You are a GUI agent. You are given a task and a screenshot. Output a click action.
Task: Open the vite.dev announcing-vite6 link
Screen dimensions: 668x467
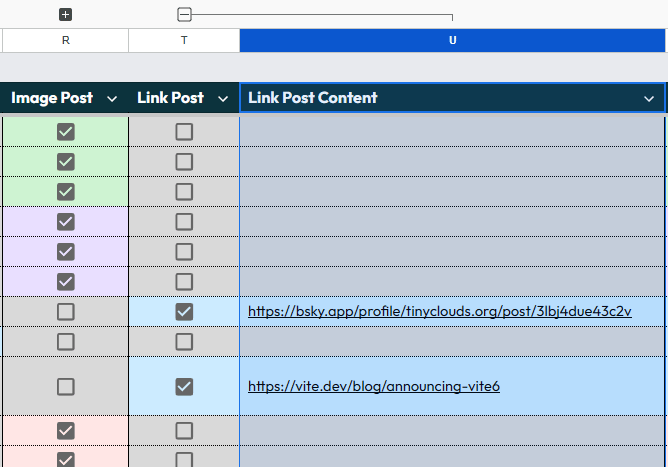(374, 386)
